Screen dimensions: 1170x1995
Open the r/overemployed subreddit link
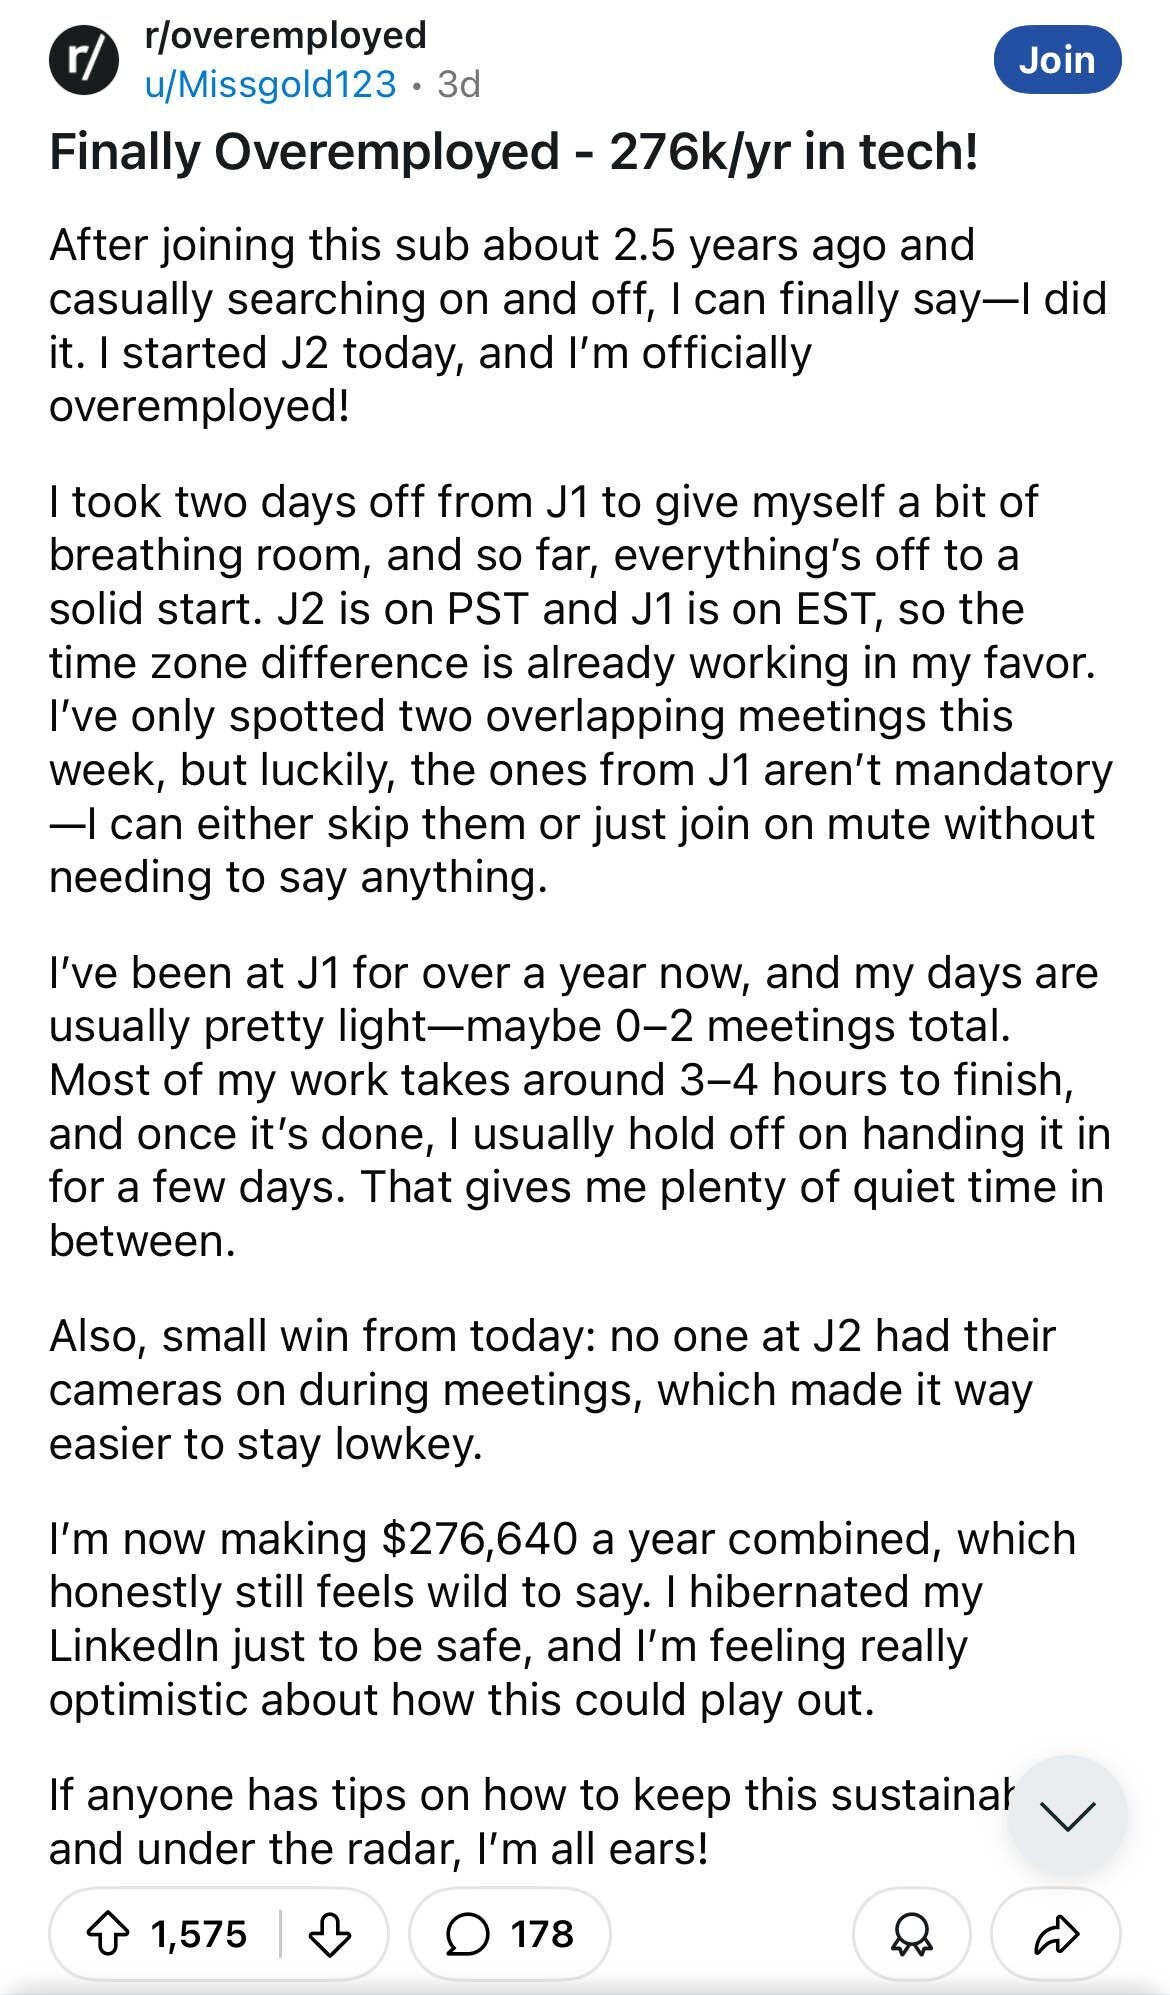coord(286,35)
